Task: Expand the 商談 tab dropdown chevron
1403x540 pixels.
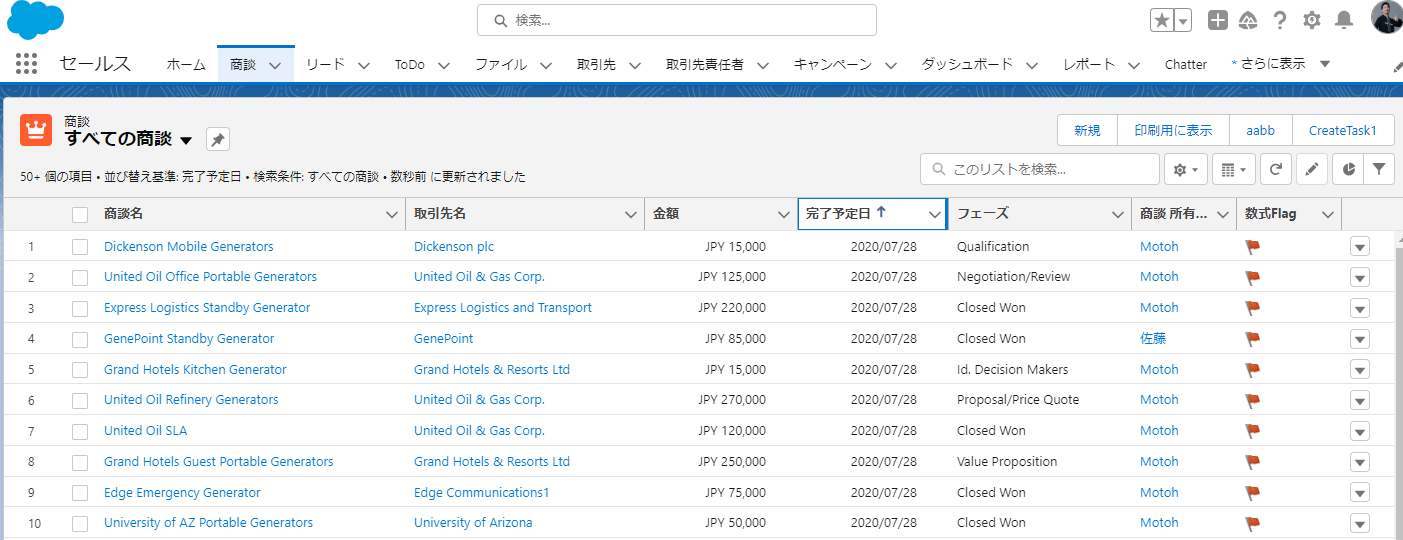Action: pyautogui.click(x=275, y=65)
